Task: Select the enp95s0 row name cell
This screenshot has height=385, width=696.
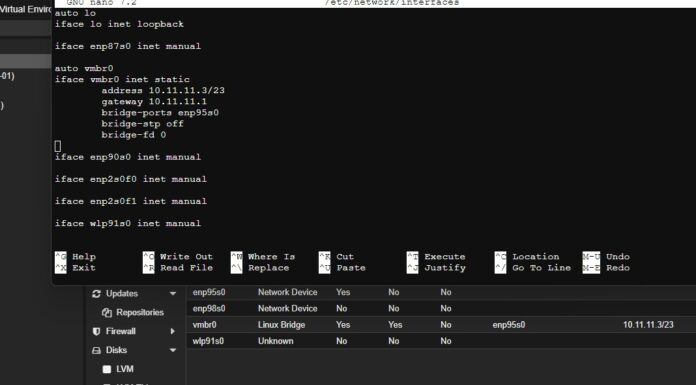Action: 209,292
